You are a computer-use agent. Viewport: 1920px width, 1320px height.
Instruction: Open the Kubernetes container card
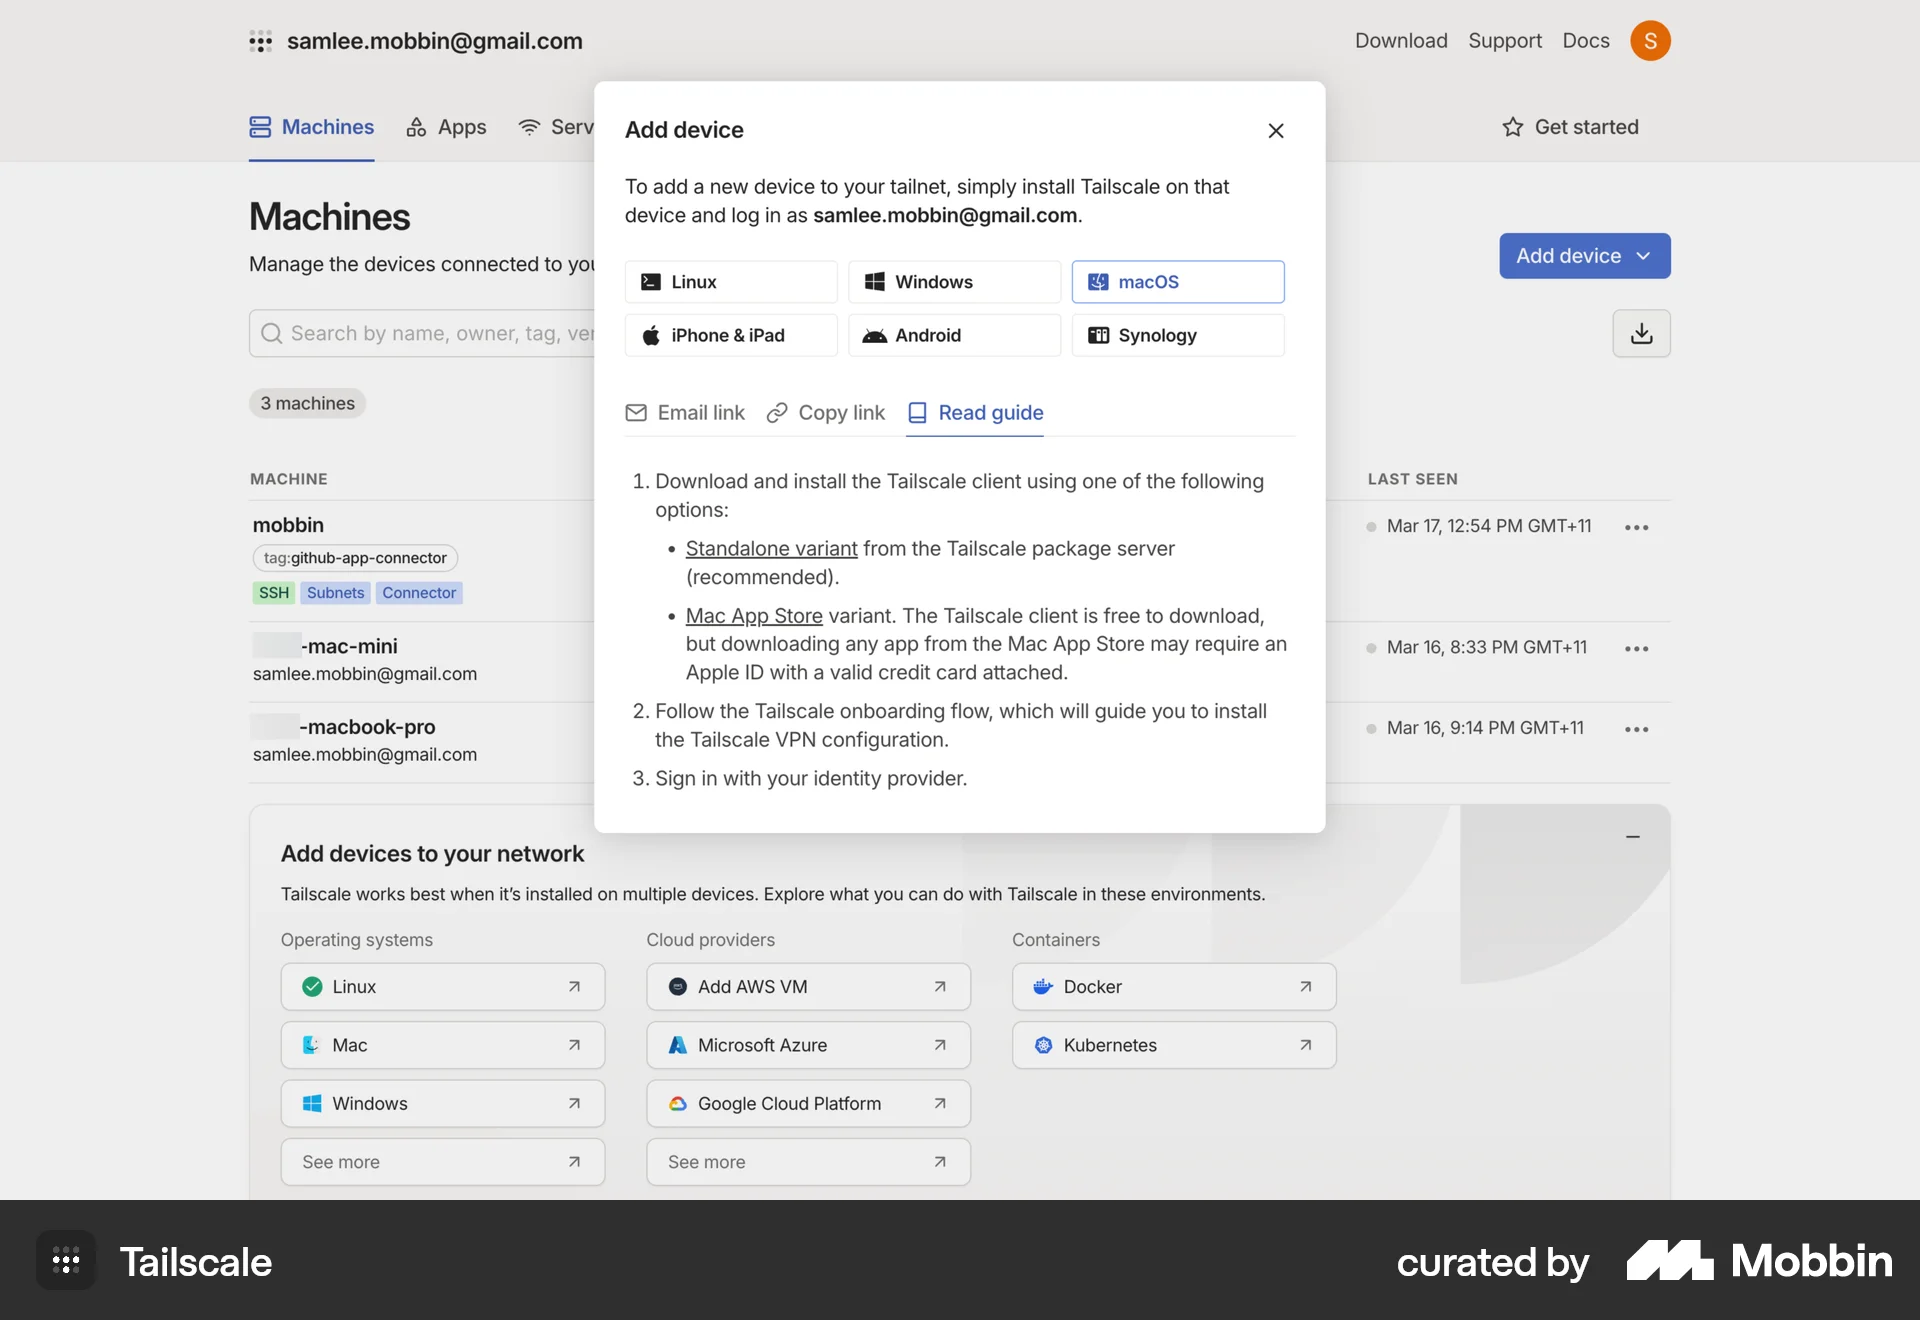coord(1173,1045)
